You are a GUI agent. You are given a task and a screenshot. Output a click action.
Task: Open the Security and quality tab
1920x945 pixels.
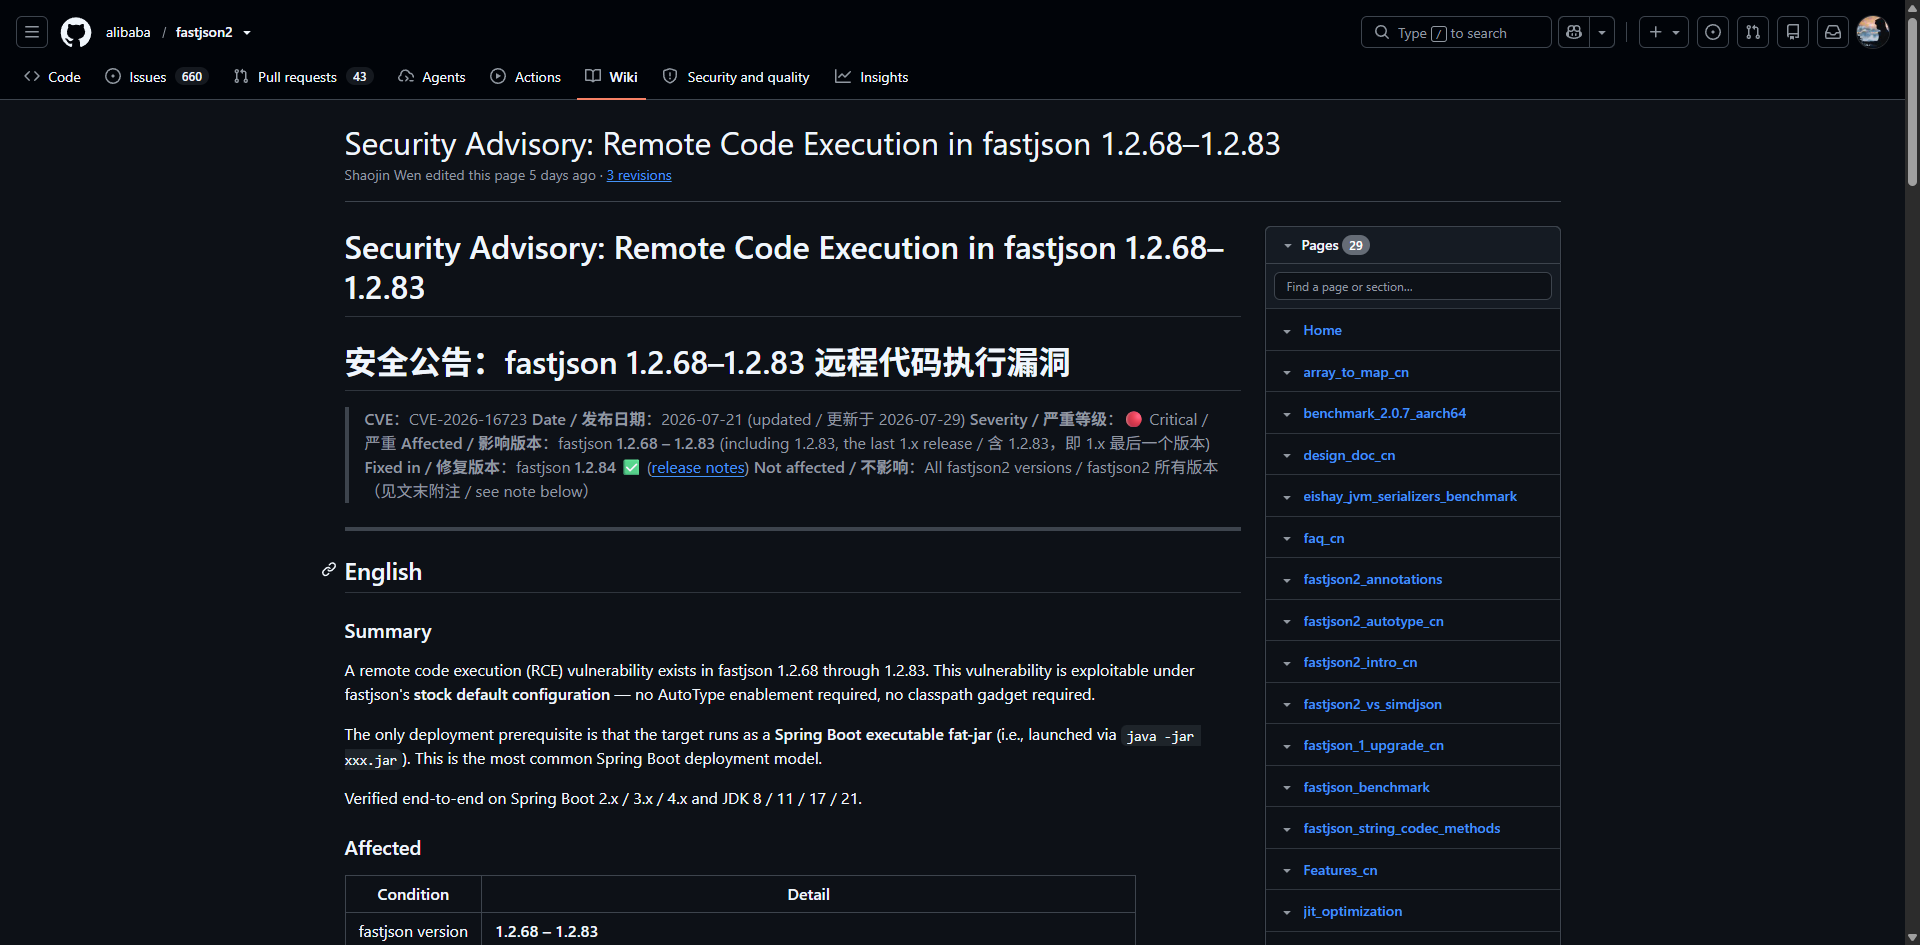(x=736, y=77)
